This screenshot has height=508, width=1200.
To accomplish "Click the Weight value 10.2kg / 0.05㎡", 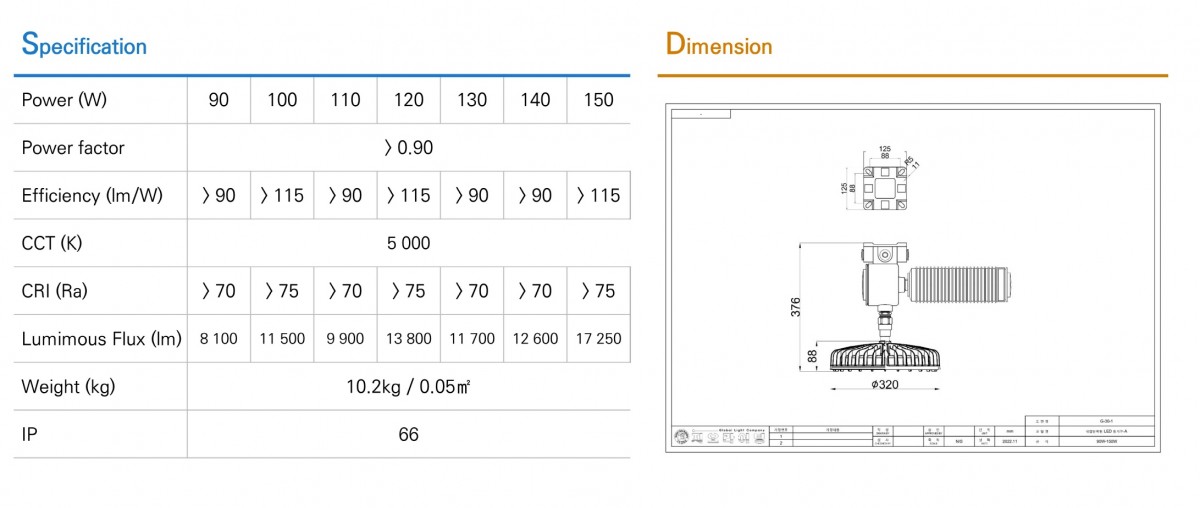I will [x=408, y=387].
